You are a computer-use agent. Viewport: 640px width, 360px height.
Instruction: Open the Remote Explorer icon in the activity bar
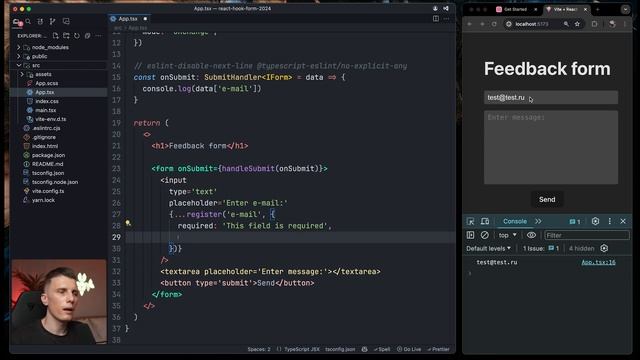(x=66, y=21)
